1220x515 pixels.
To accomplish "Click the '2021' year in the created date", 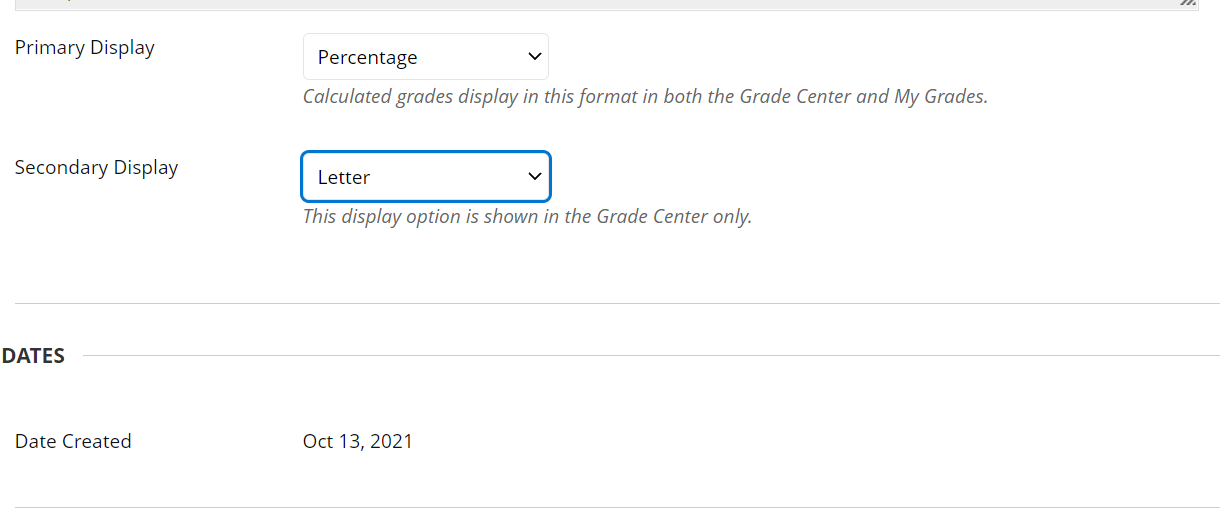I will pos(391,441).
